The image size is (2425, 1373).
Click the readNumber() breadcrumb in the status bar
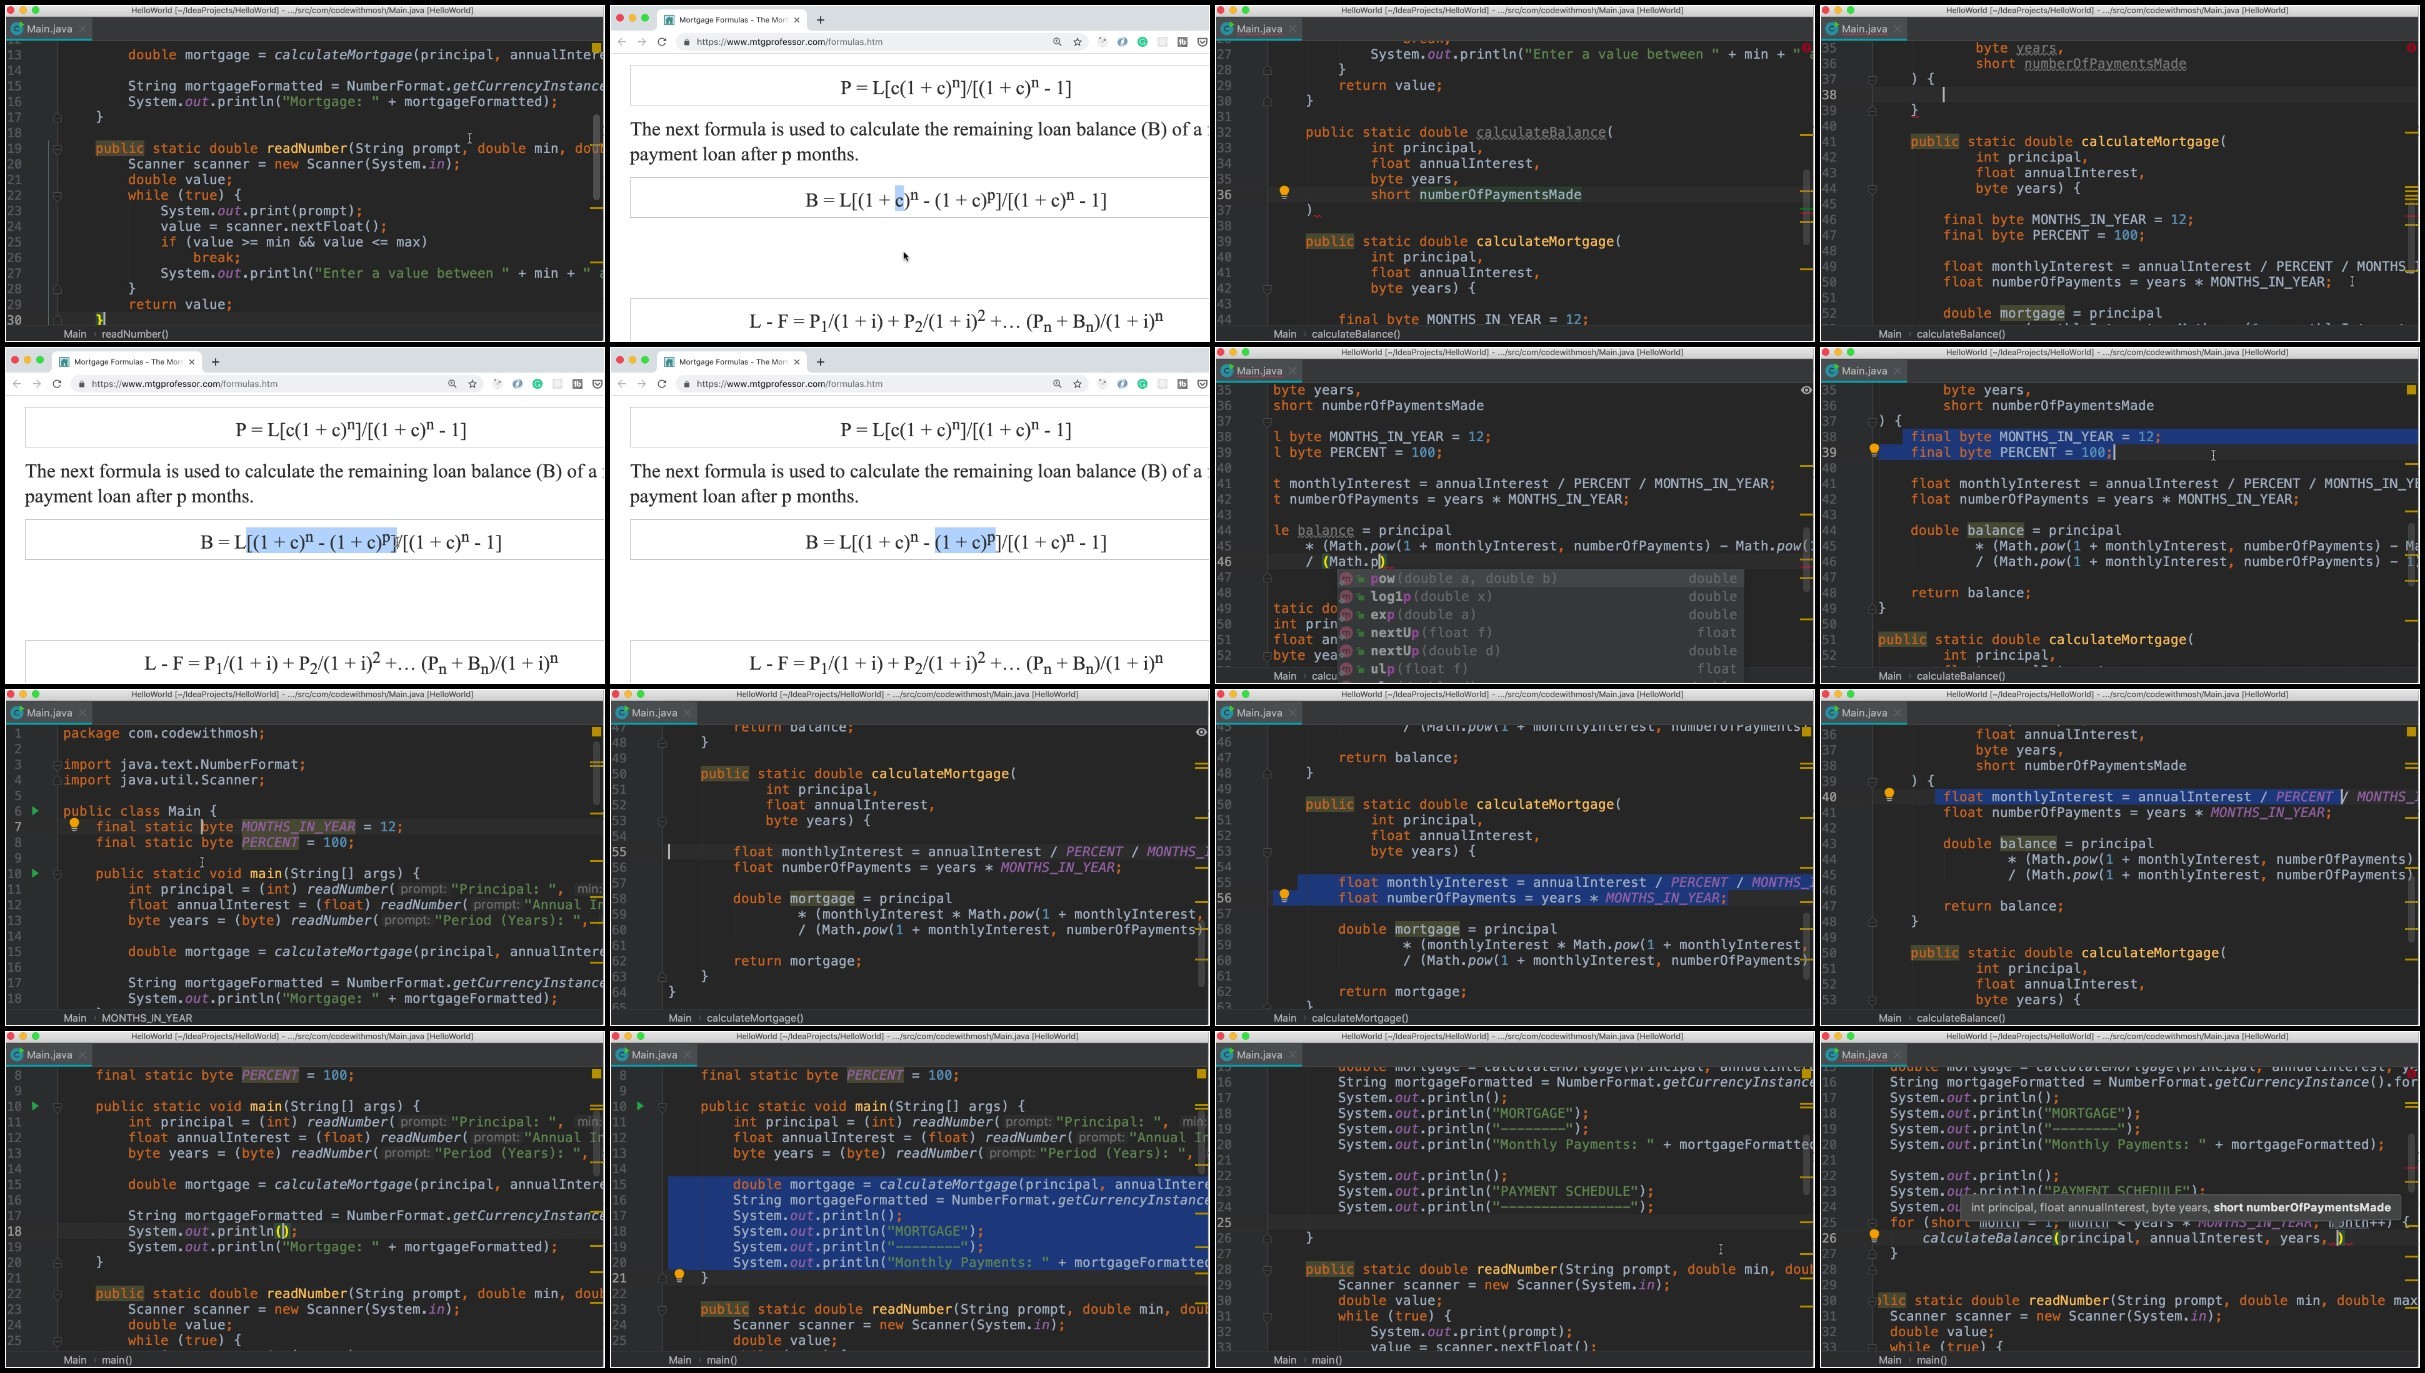135,334
